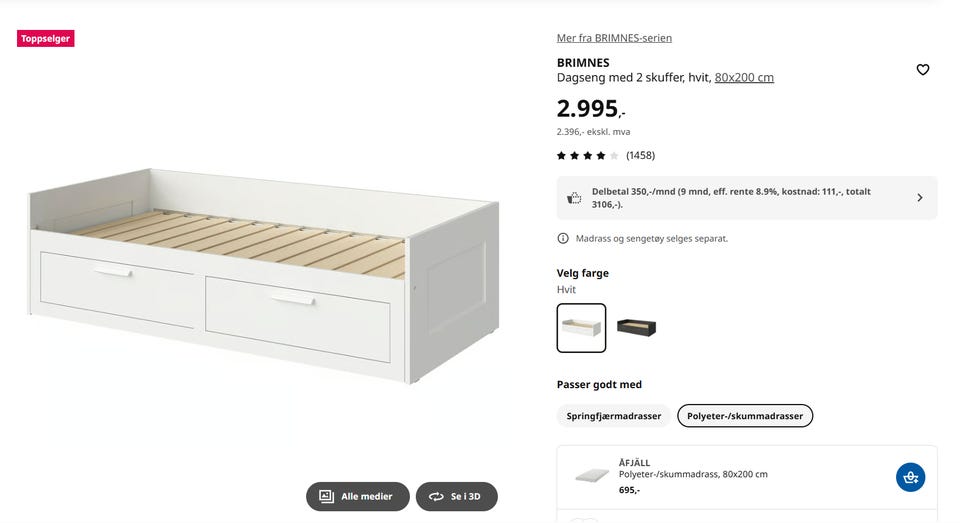Click the 3D rotate icon in Se i 3D
This screenshot has width=960, height=523.
(436, 497)
